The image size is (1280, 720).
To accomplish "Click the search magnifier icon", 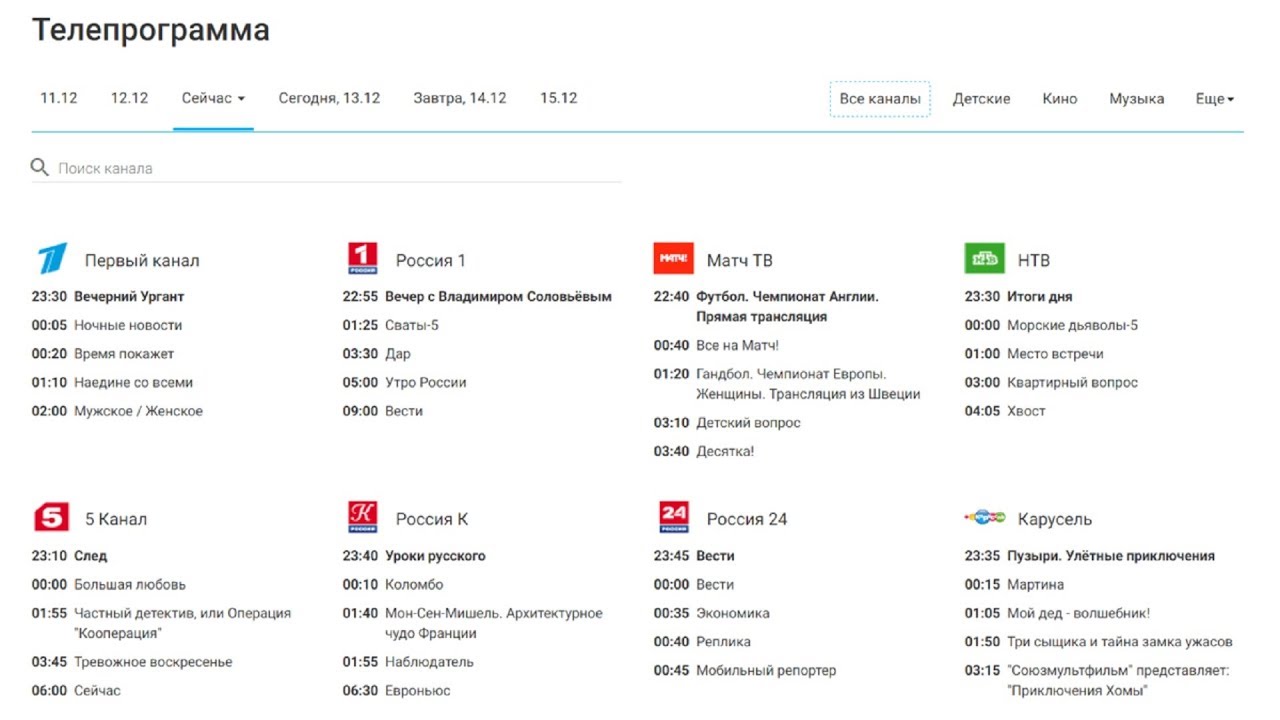I will 40,168.
